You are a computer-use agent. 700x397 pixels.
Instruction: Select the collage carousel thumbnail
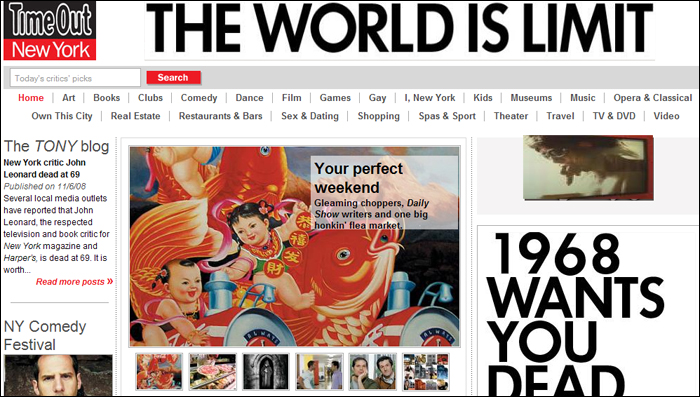pos(426,372)
